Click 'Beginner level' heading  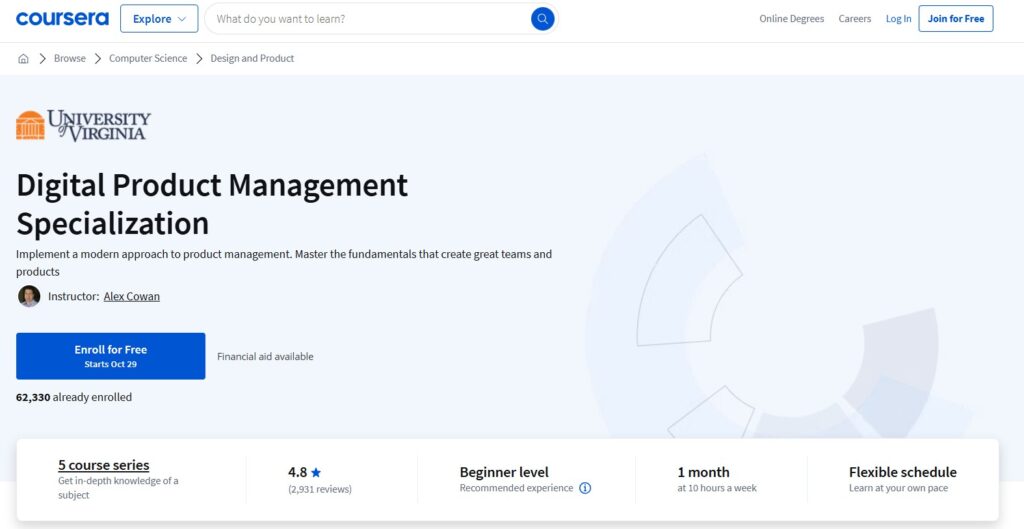point(504,472)
